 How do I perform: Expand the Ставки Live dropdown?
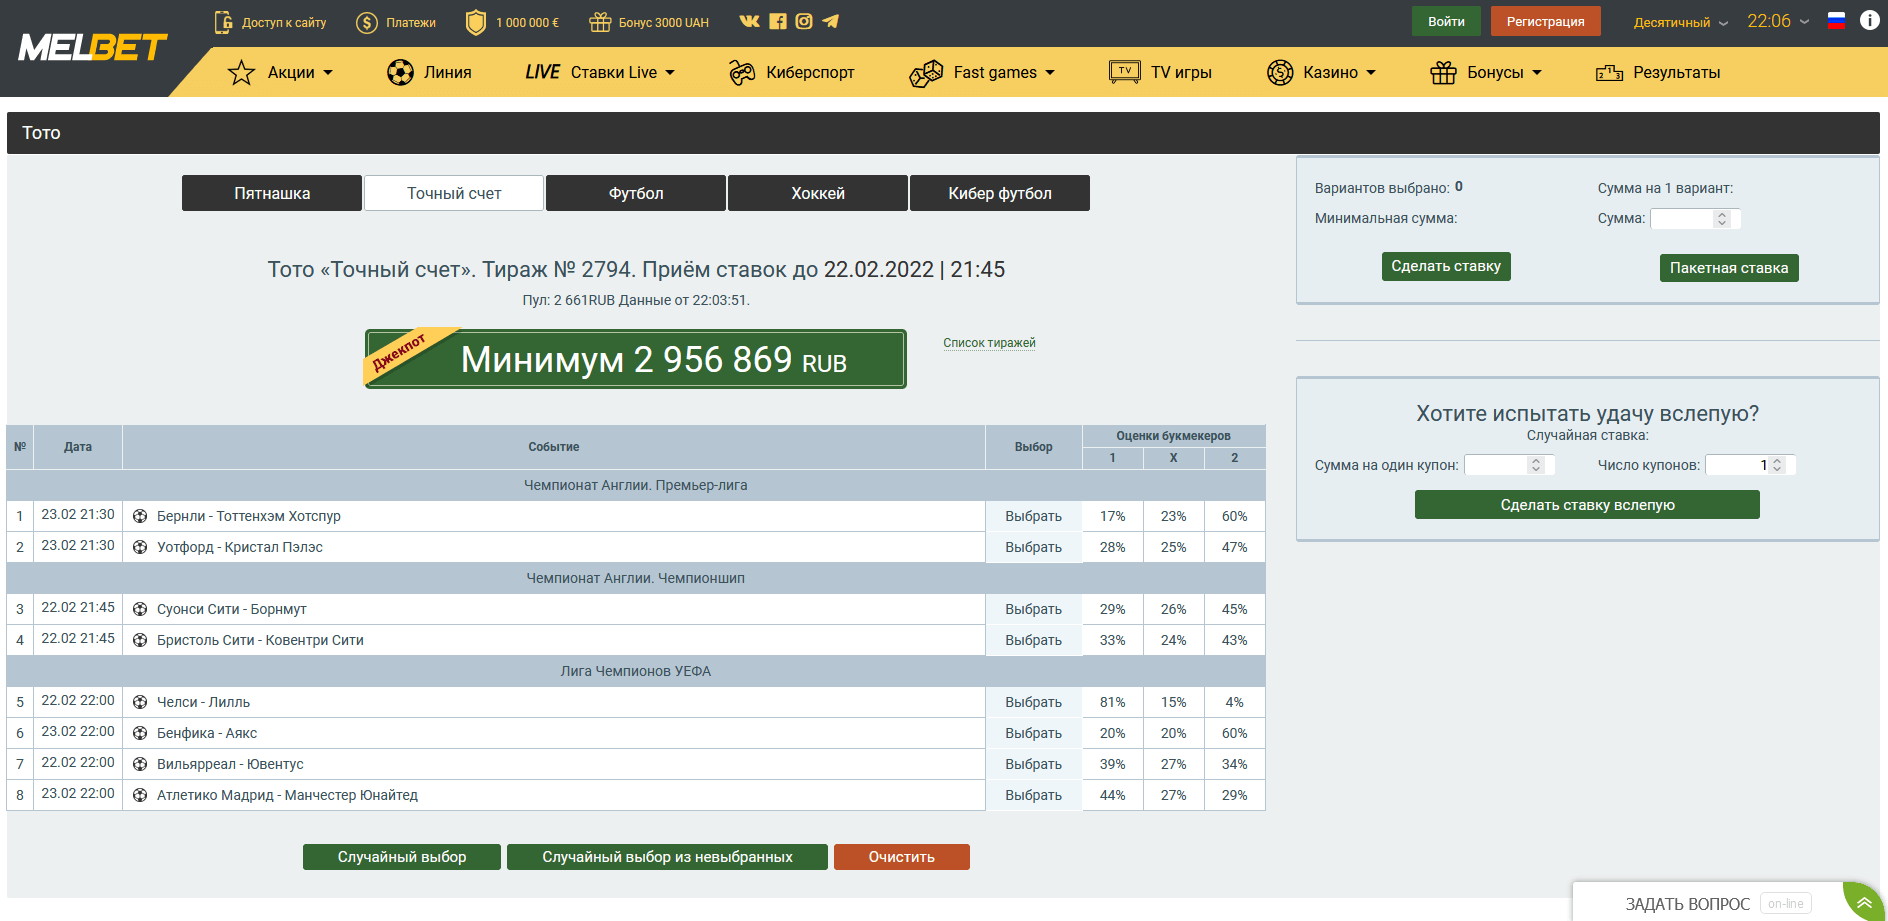coord(670,73)
